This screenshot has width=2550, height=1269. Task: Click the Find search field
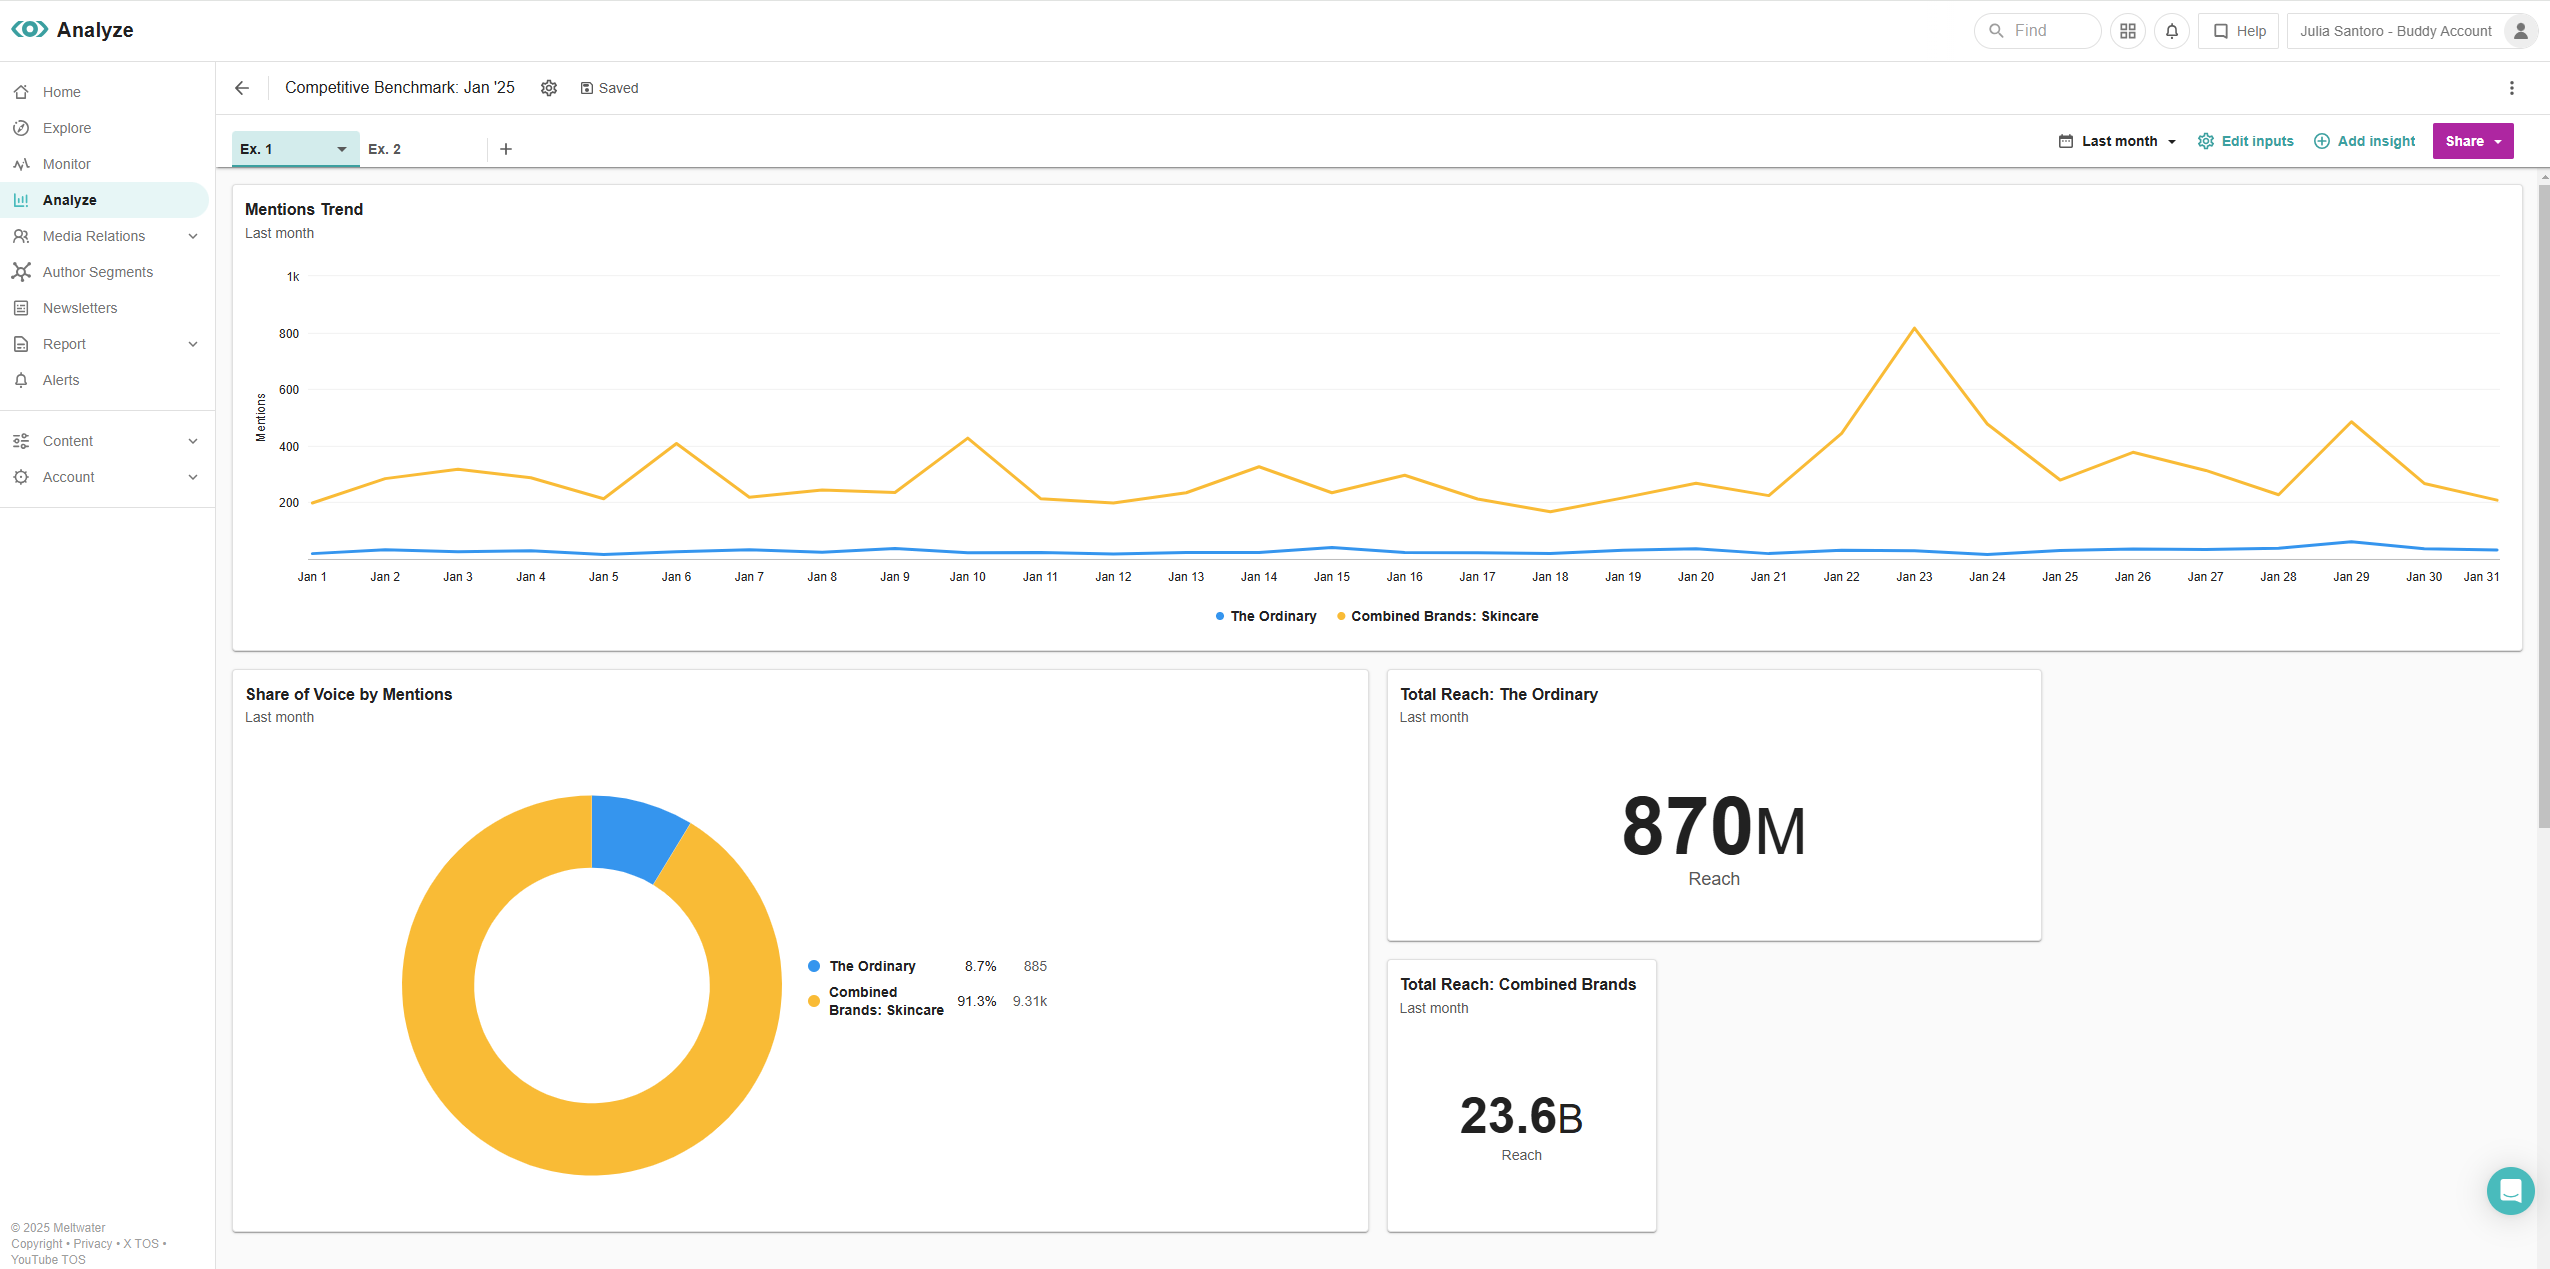2038,31
